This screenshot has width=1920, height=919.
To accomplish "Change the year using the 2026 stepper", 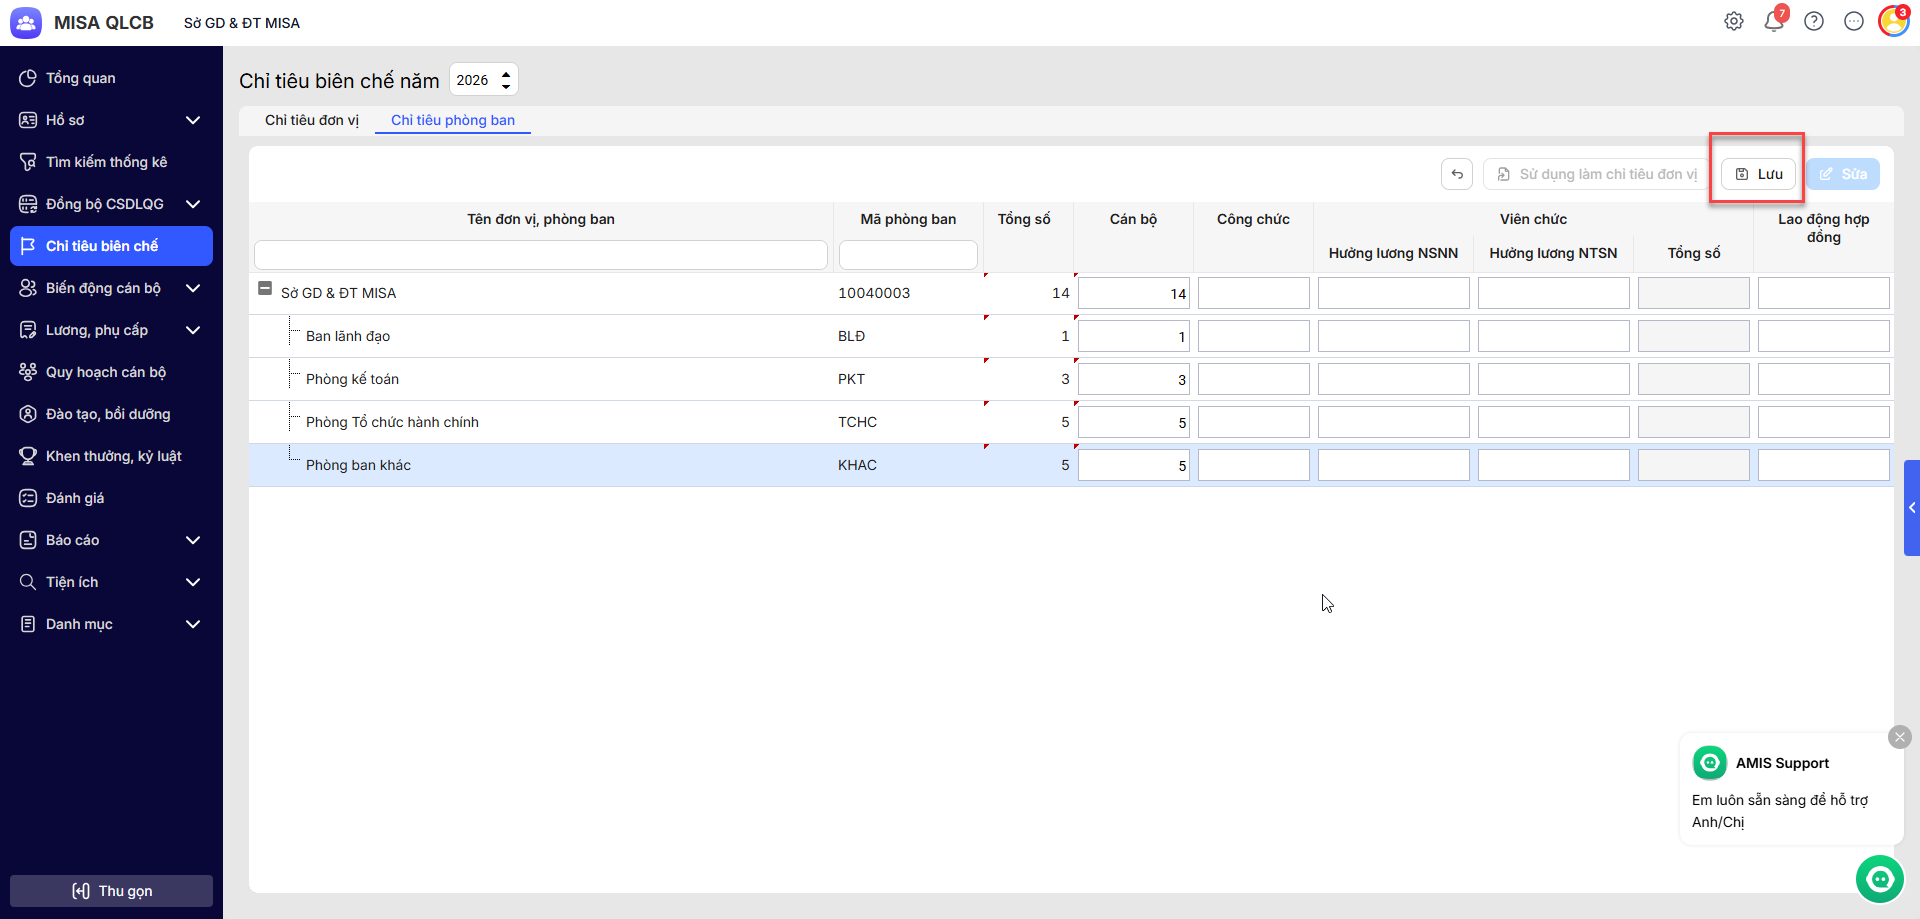I will pyautogui.click(x=506, y=80).
